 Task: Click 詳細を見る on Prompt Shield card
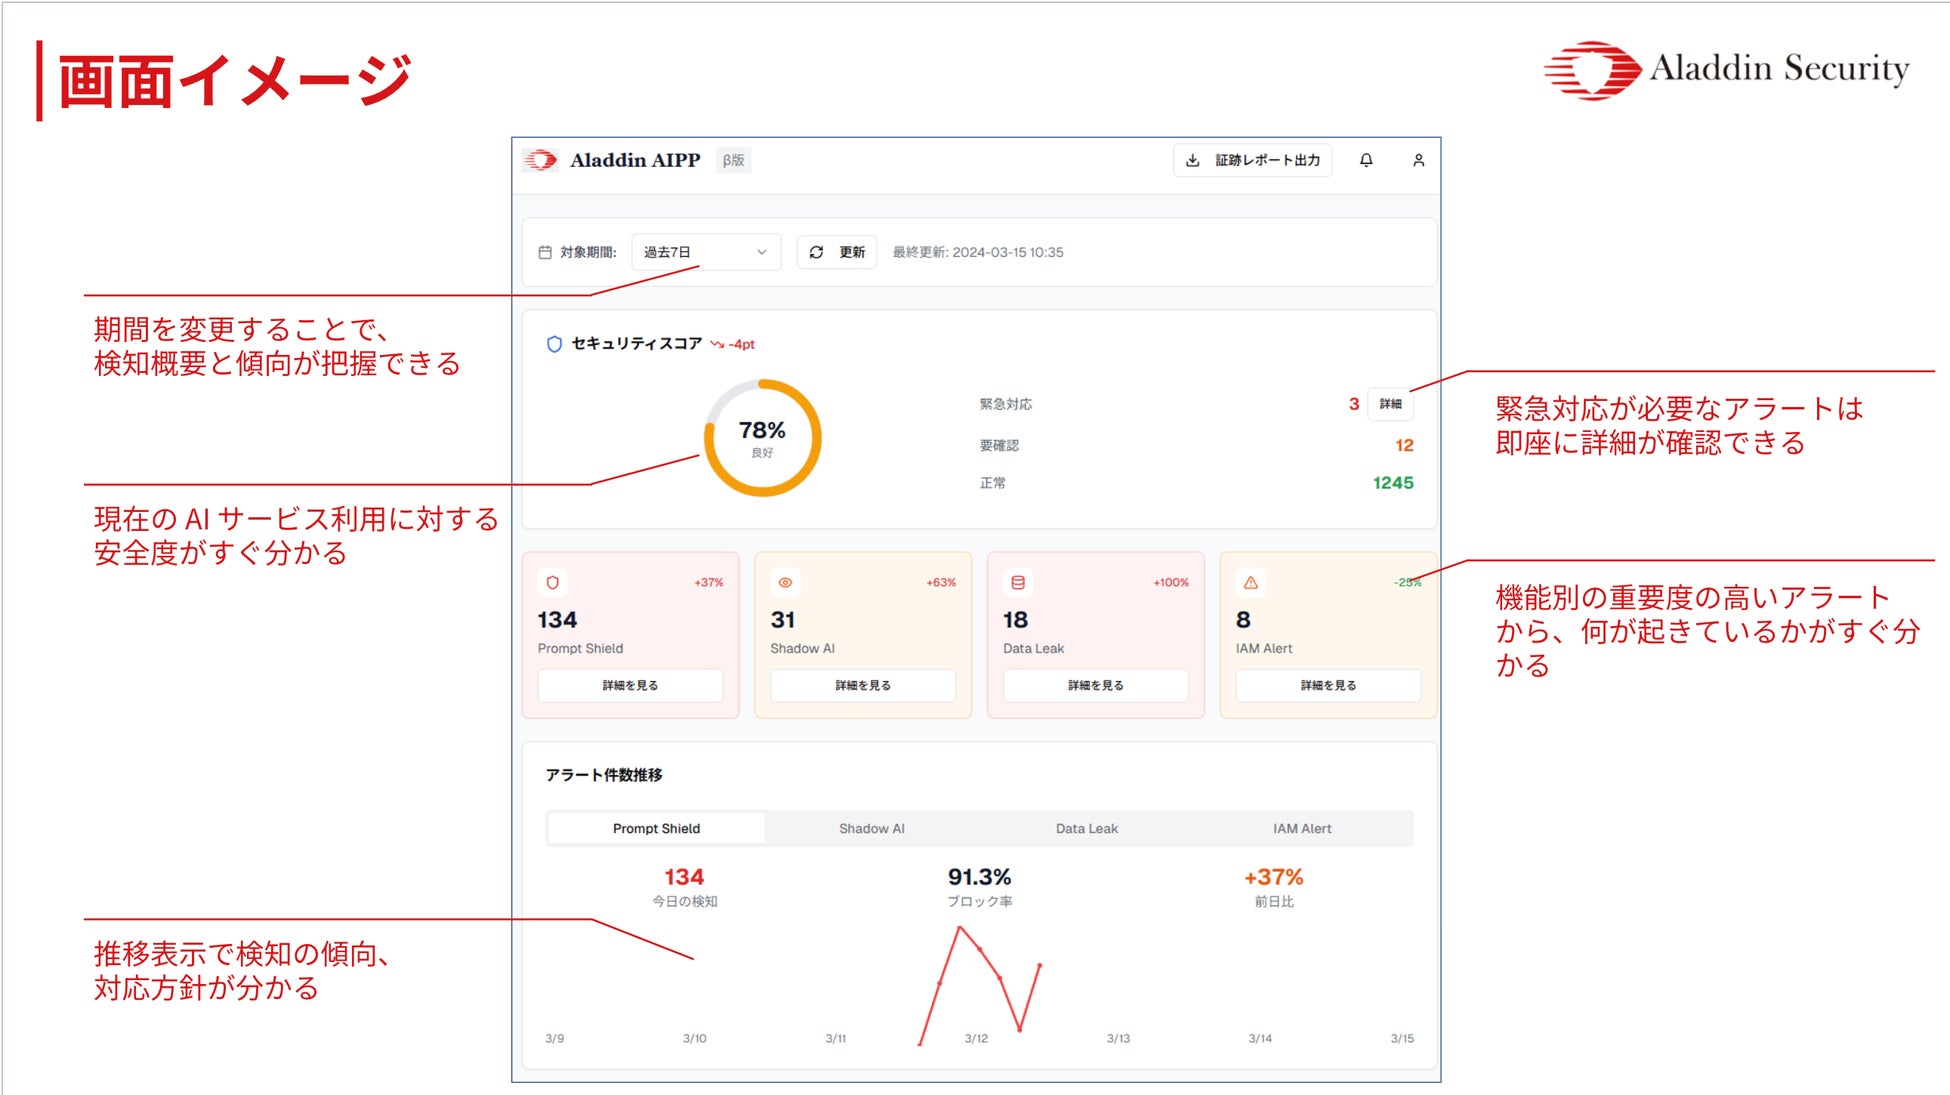630,685
